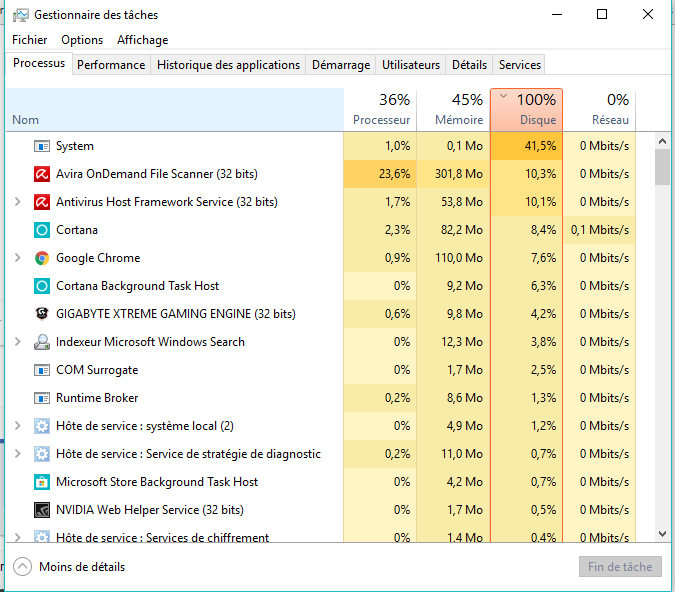675x592 pixels.
Task: Sort by the Mémoire column header
Action: point(453,109)
